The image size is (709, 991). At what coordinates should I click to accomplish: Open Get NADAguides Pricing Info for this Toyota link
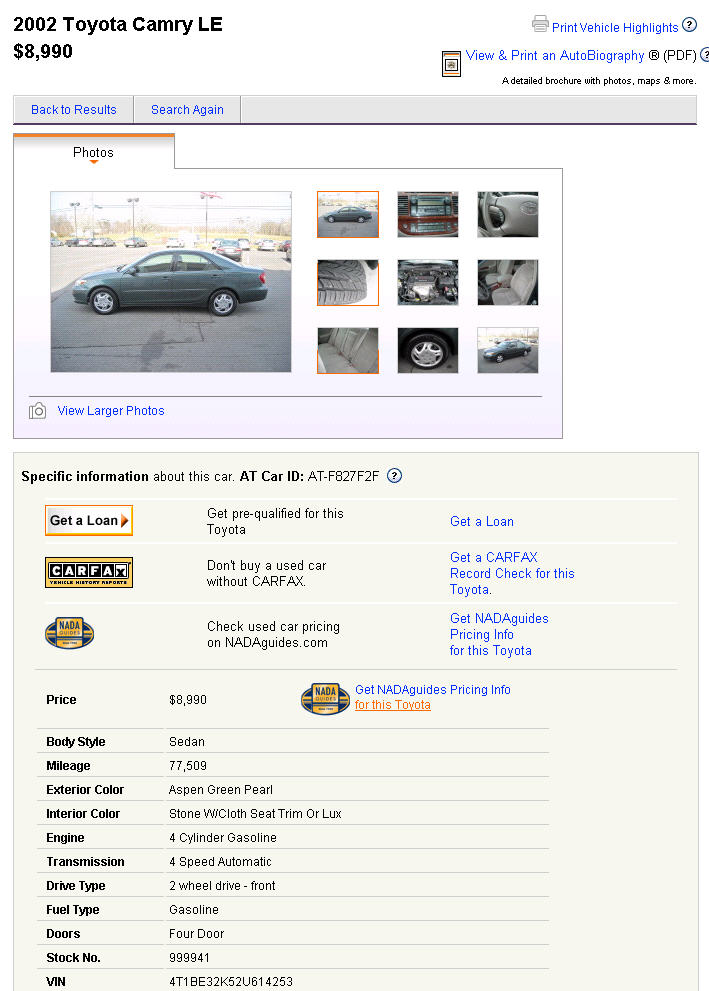click(x=499, y=635)
